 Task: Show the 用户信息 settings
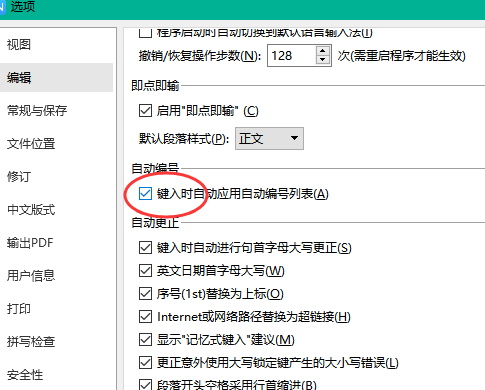[x=31, y=275]
